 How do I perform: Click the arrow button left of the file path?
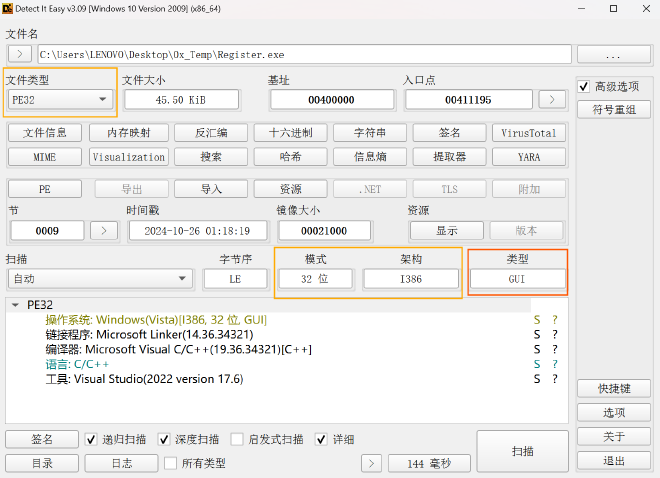(19, 54)
